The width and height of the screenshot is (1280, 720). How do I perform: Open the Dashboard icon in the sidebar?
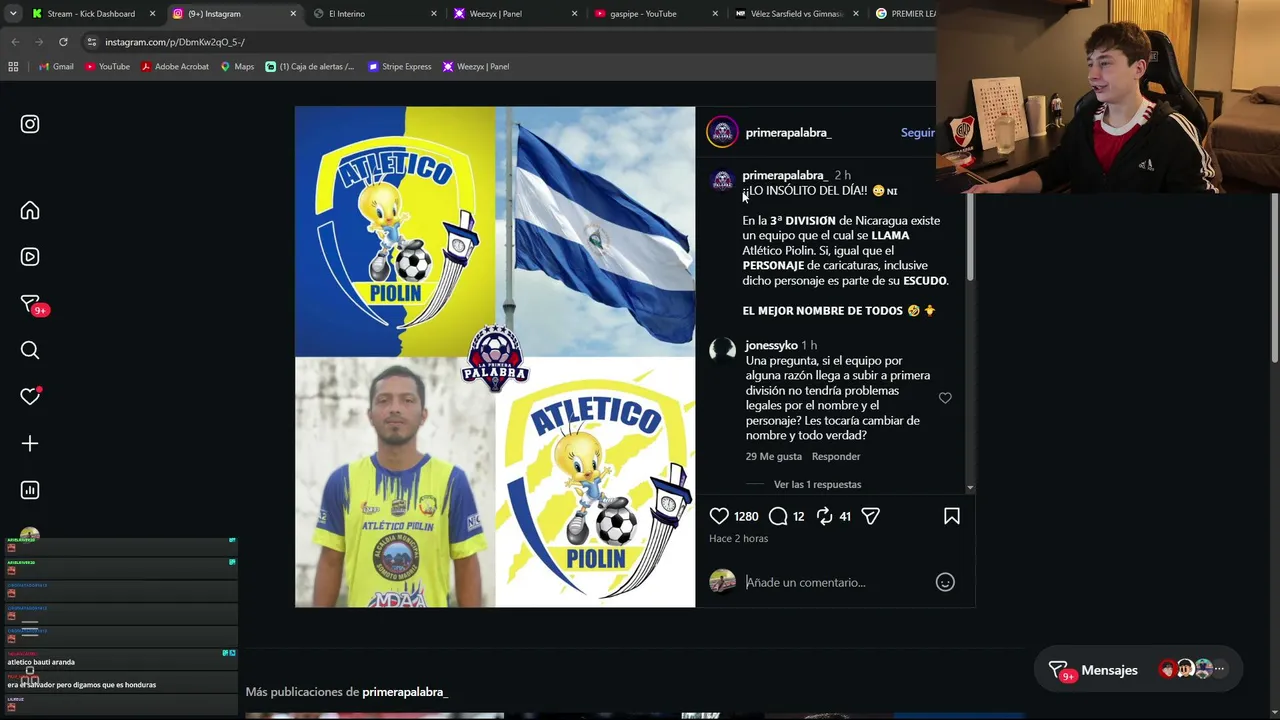(x=30, y=490)
